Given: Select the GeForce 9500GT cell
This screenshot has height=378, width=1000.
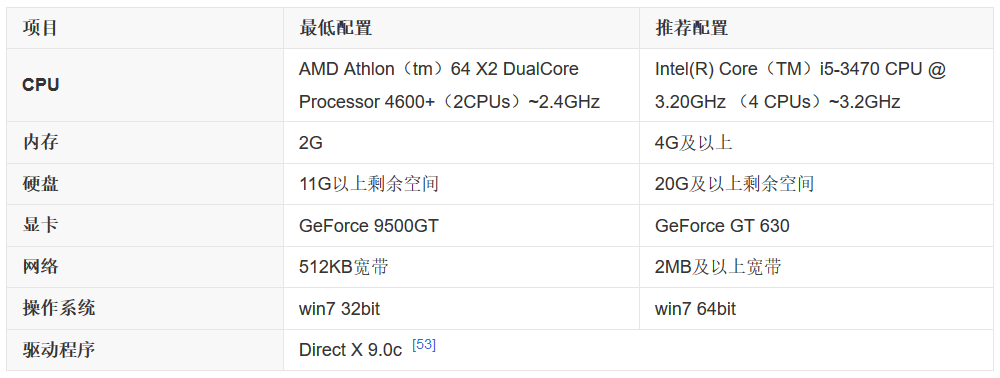Looking at the screenshot, I should 461,225.
